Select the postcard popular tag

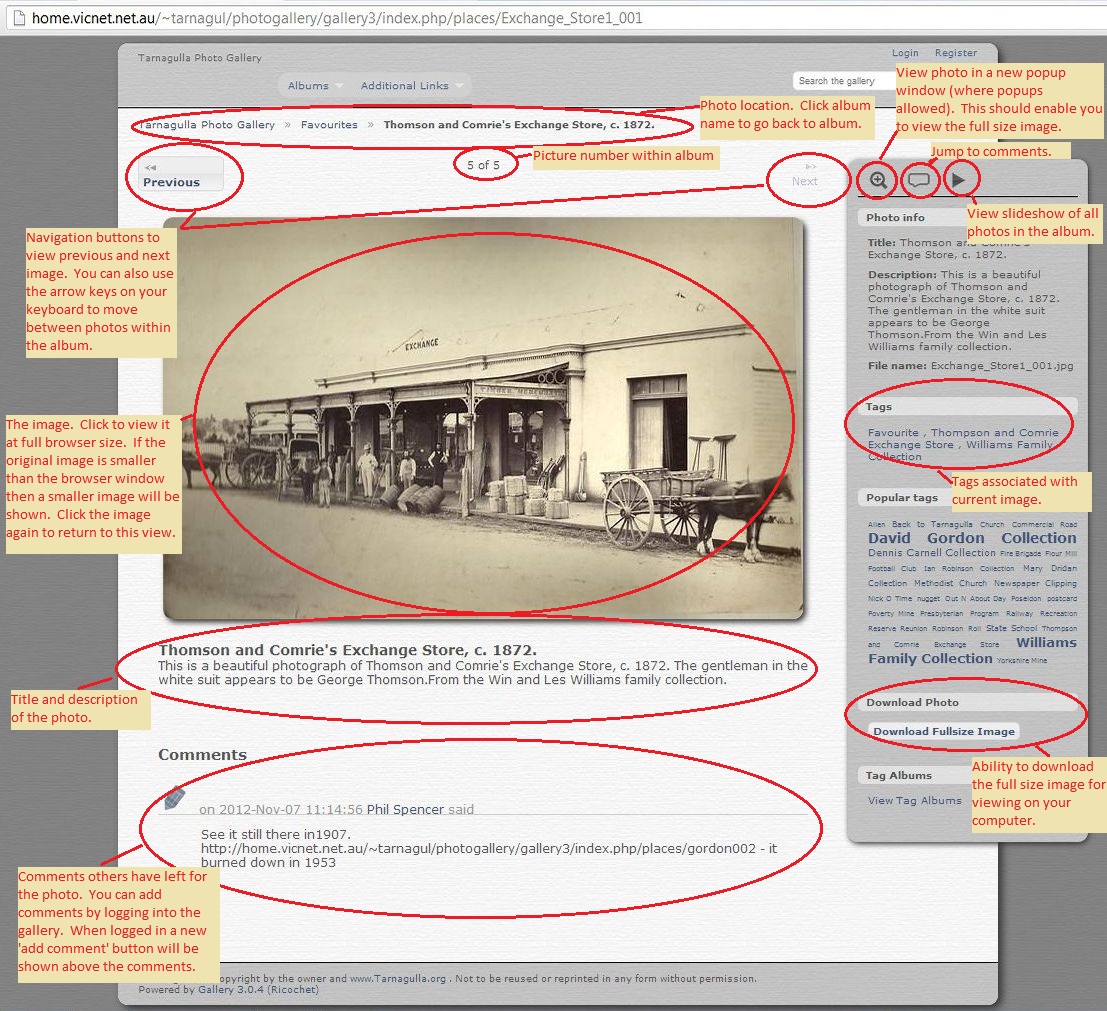(x=1062, y=599)
